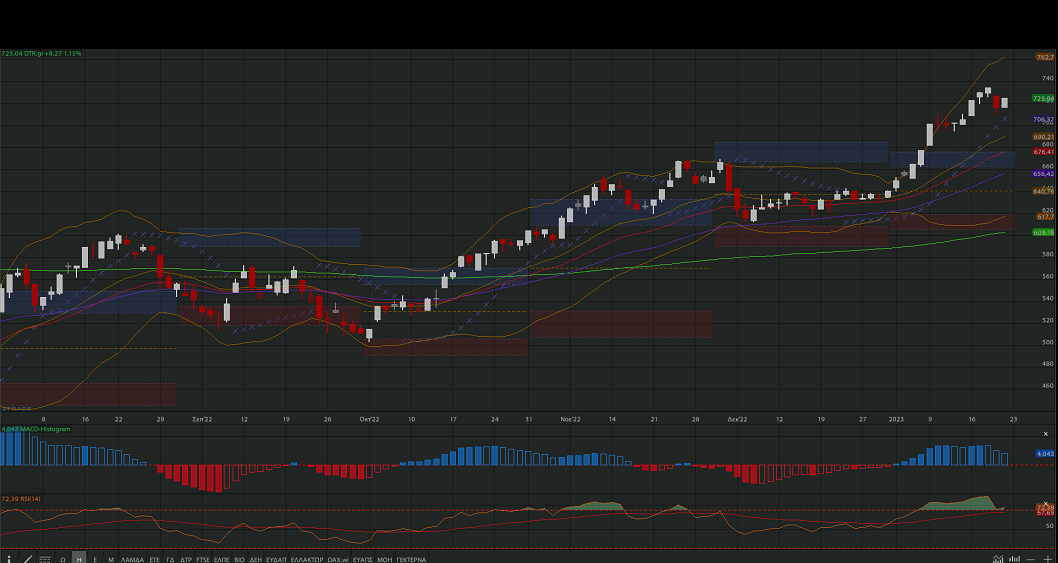
Task: Zoom out with the minus icon
Action: point(1030,560)
